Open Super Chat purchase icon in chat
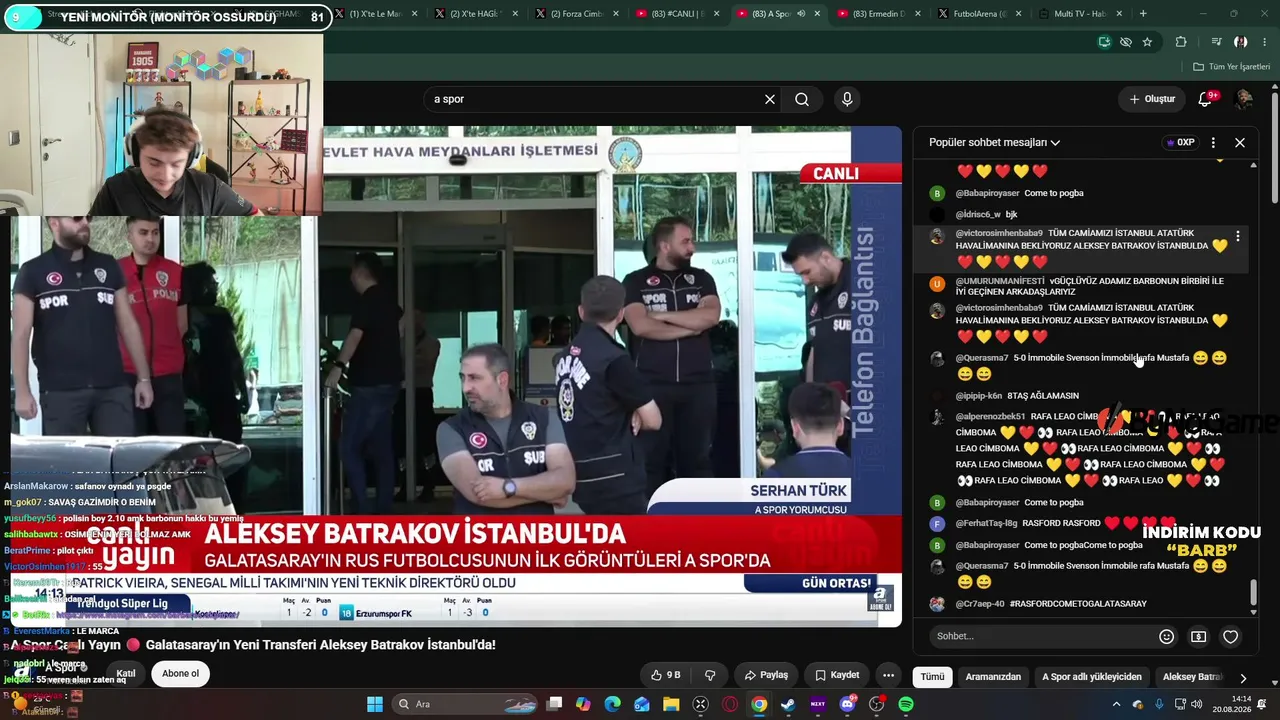 (1198, 636)
